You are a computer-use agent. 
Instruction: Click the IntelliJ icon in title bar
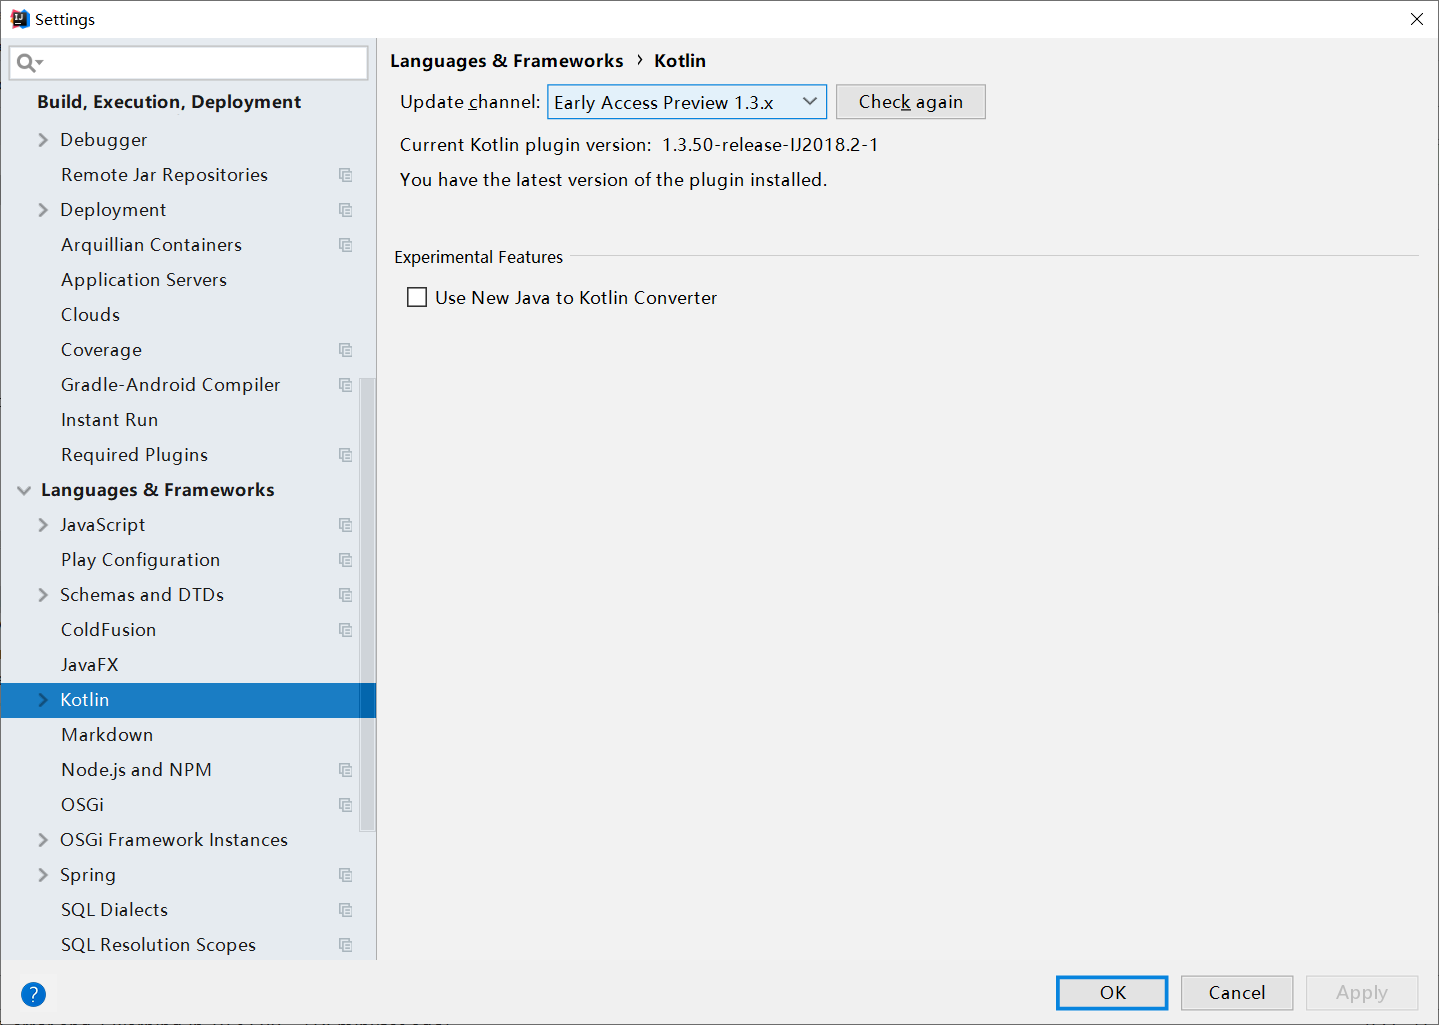[x=20, y=19]
